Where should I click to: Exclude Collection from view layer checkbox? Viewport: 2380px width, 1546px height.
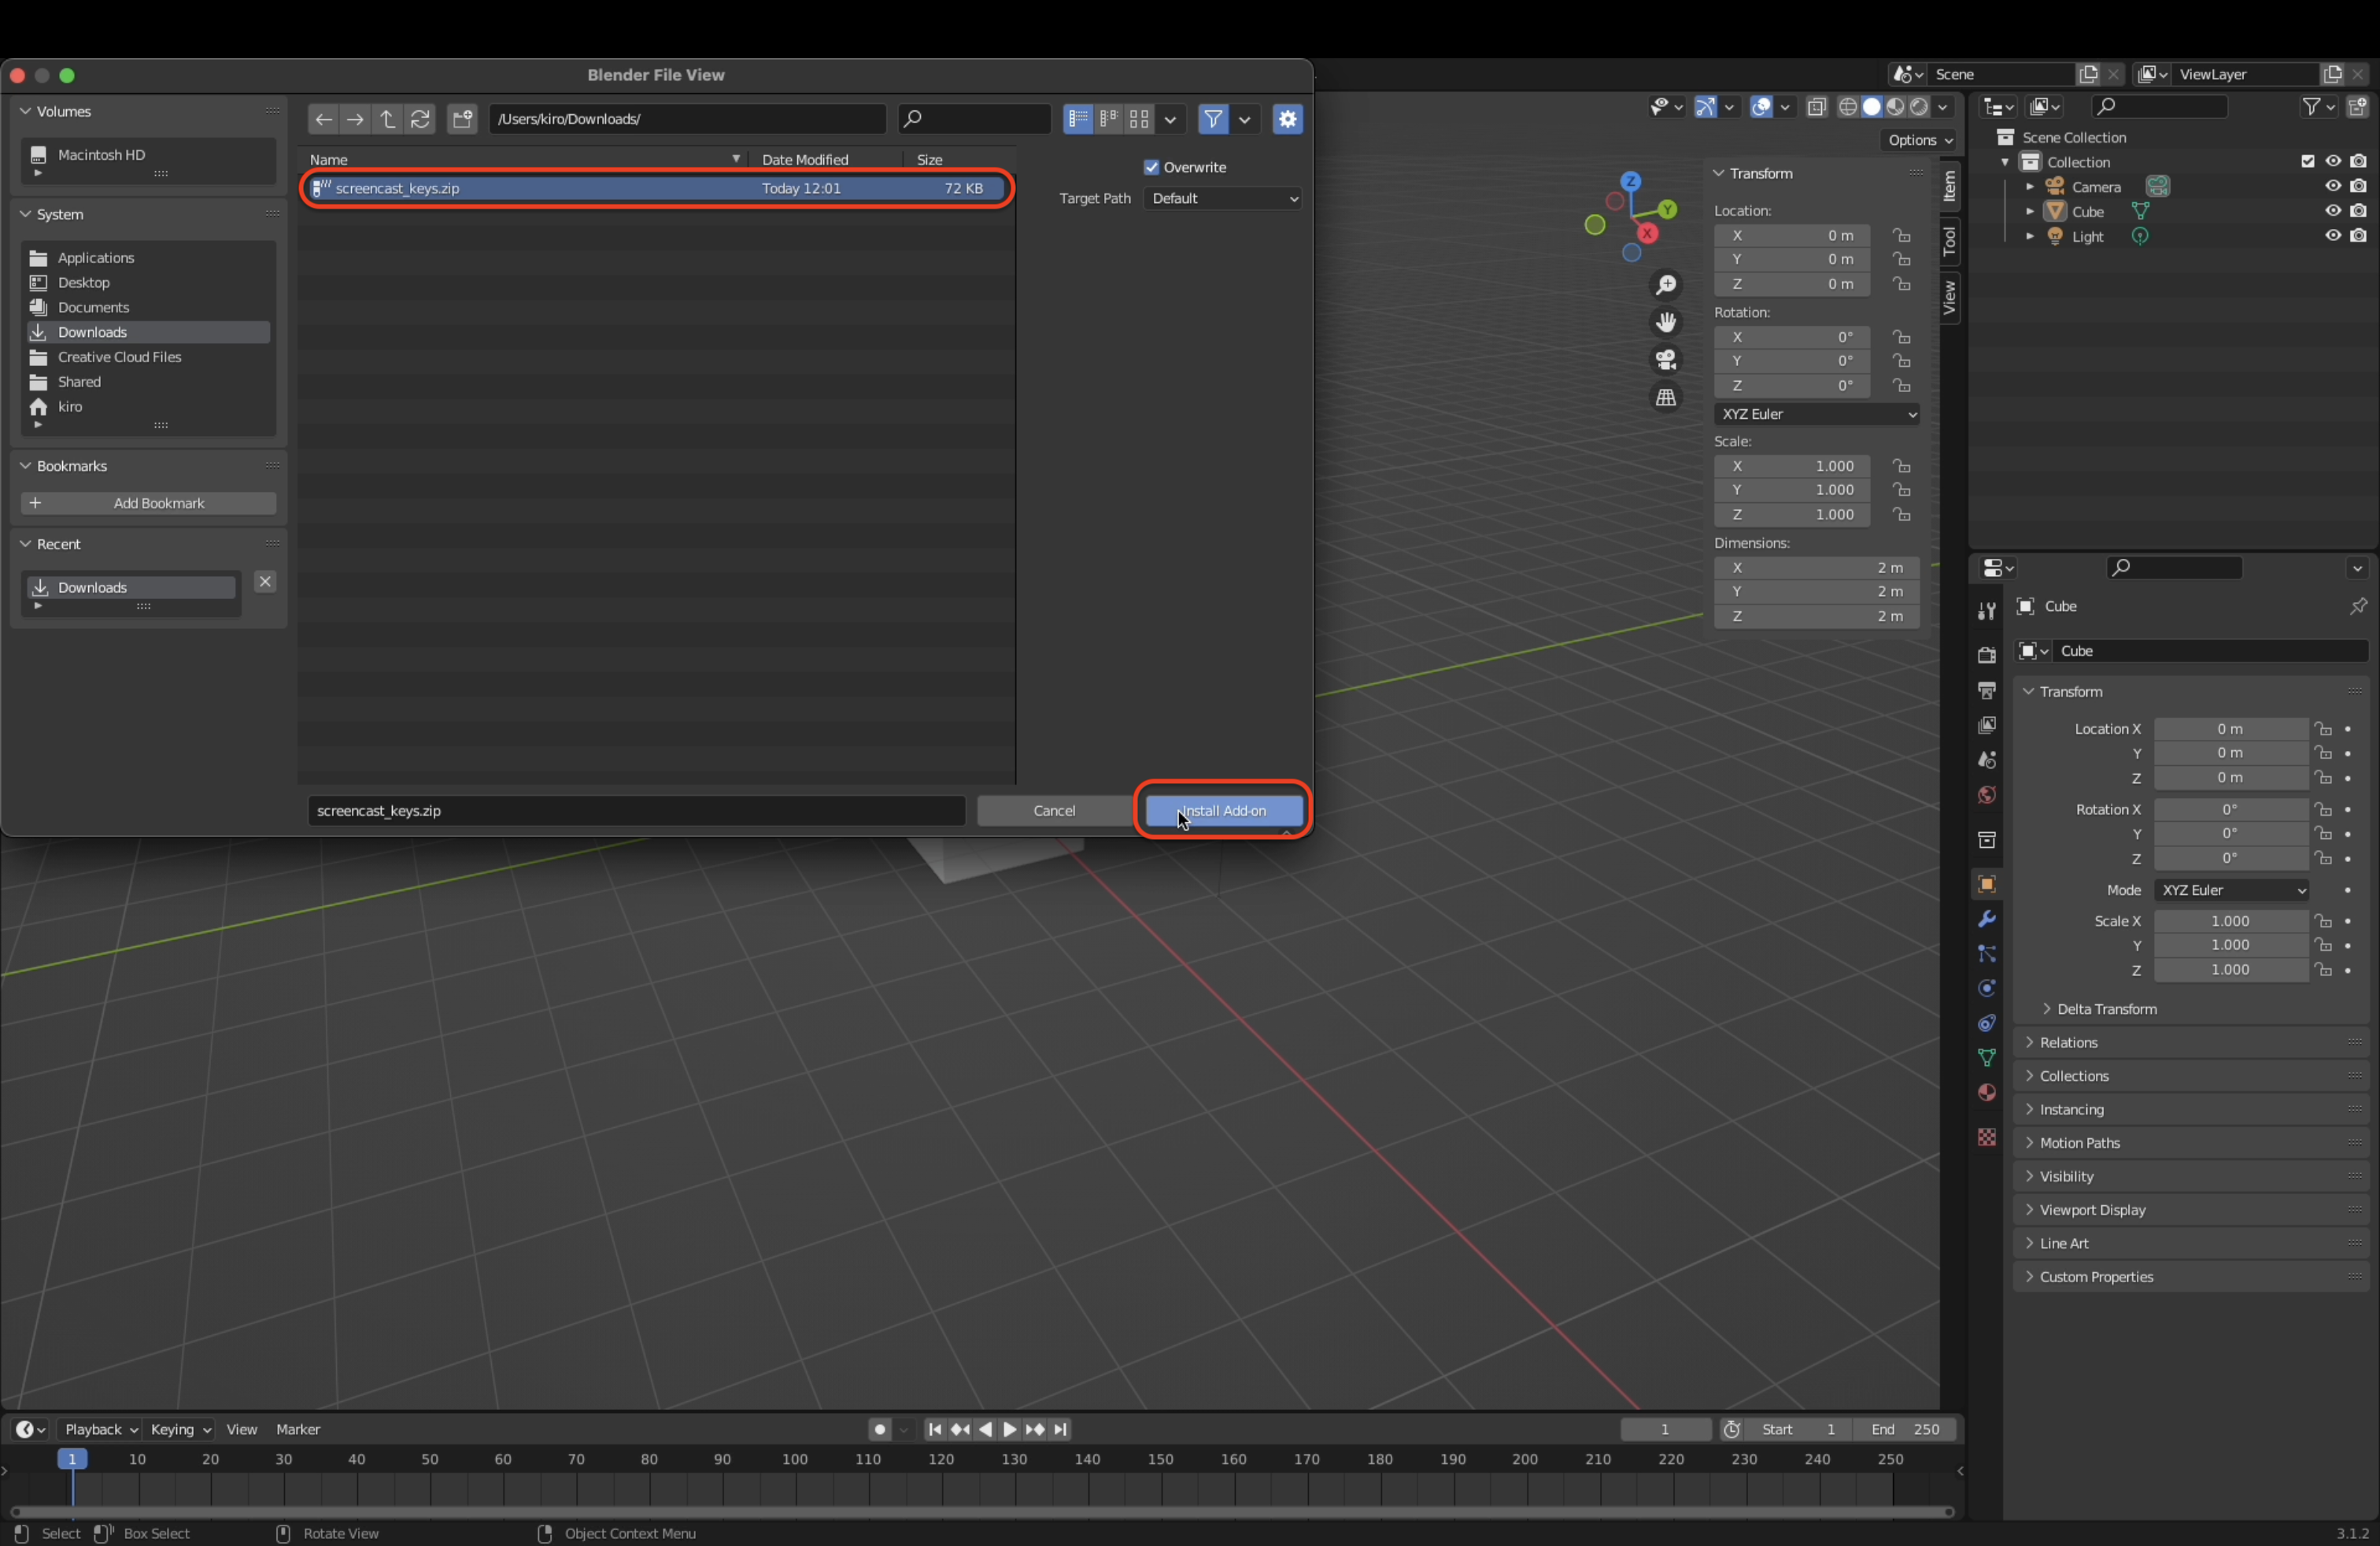click(x=2308, y=161)
